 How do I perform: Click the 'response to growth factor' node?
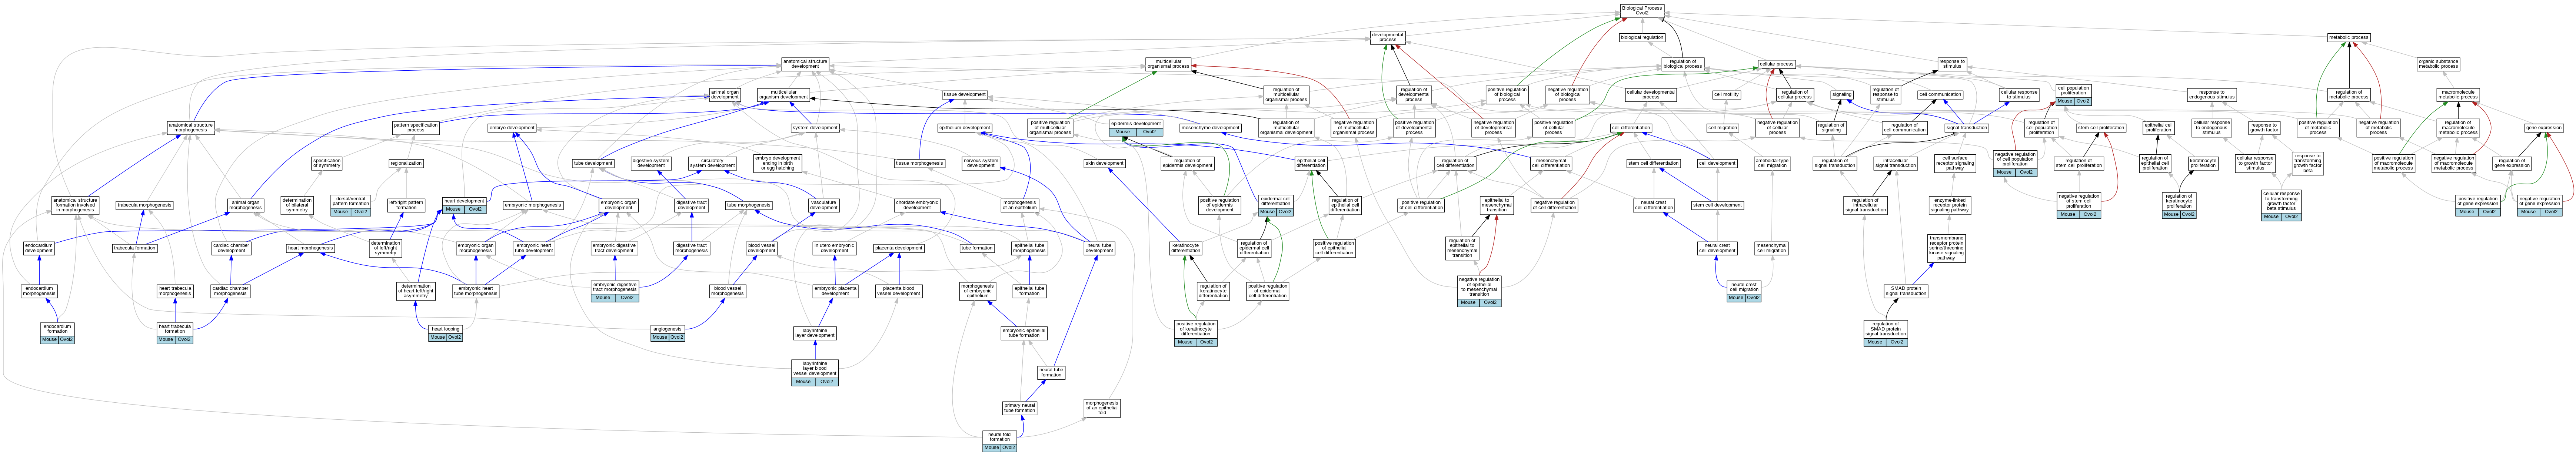tap(2264, 128)
